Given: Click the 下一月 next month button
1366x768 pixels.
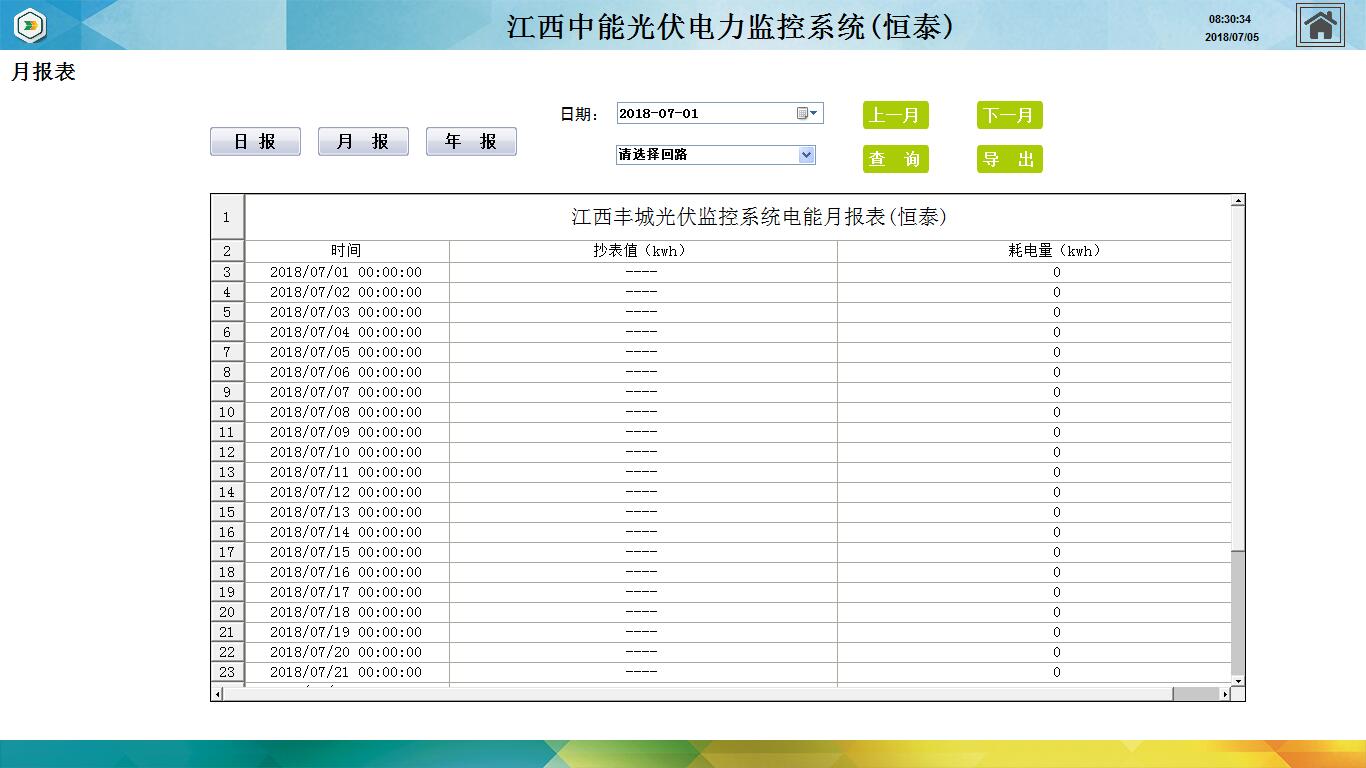Looking at the screenshot, I should click(1009, 116).
